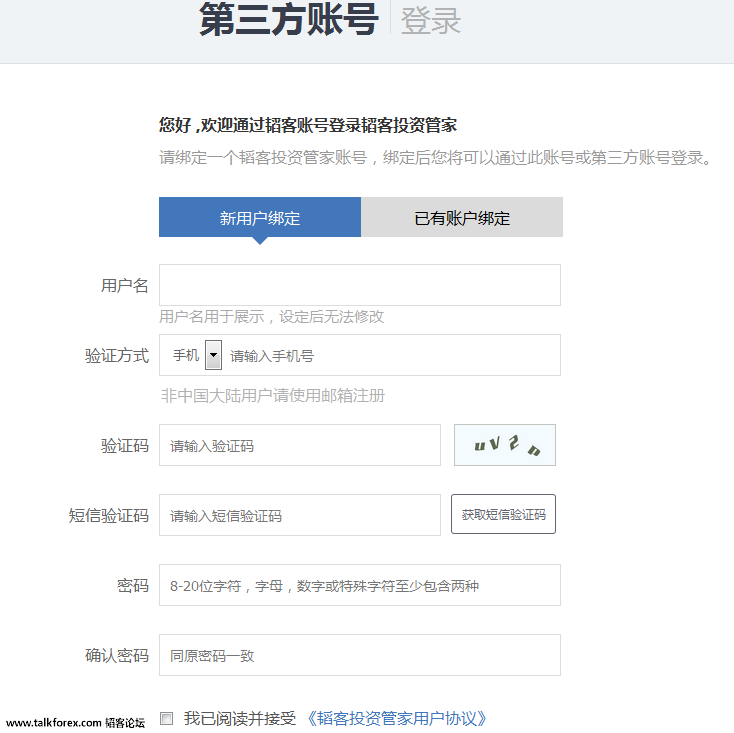734x733 pixels.
Task: Refresh the captcha image
Action: click(505, 445)
